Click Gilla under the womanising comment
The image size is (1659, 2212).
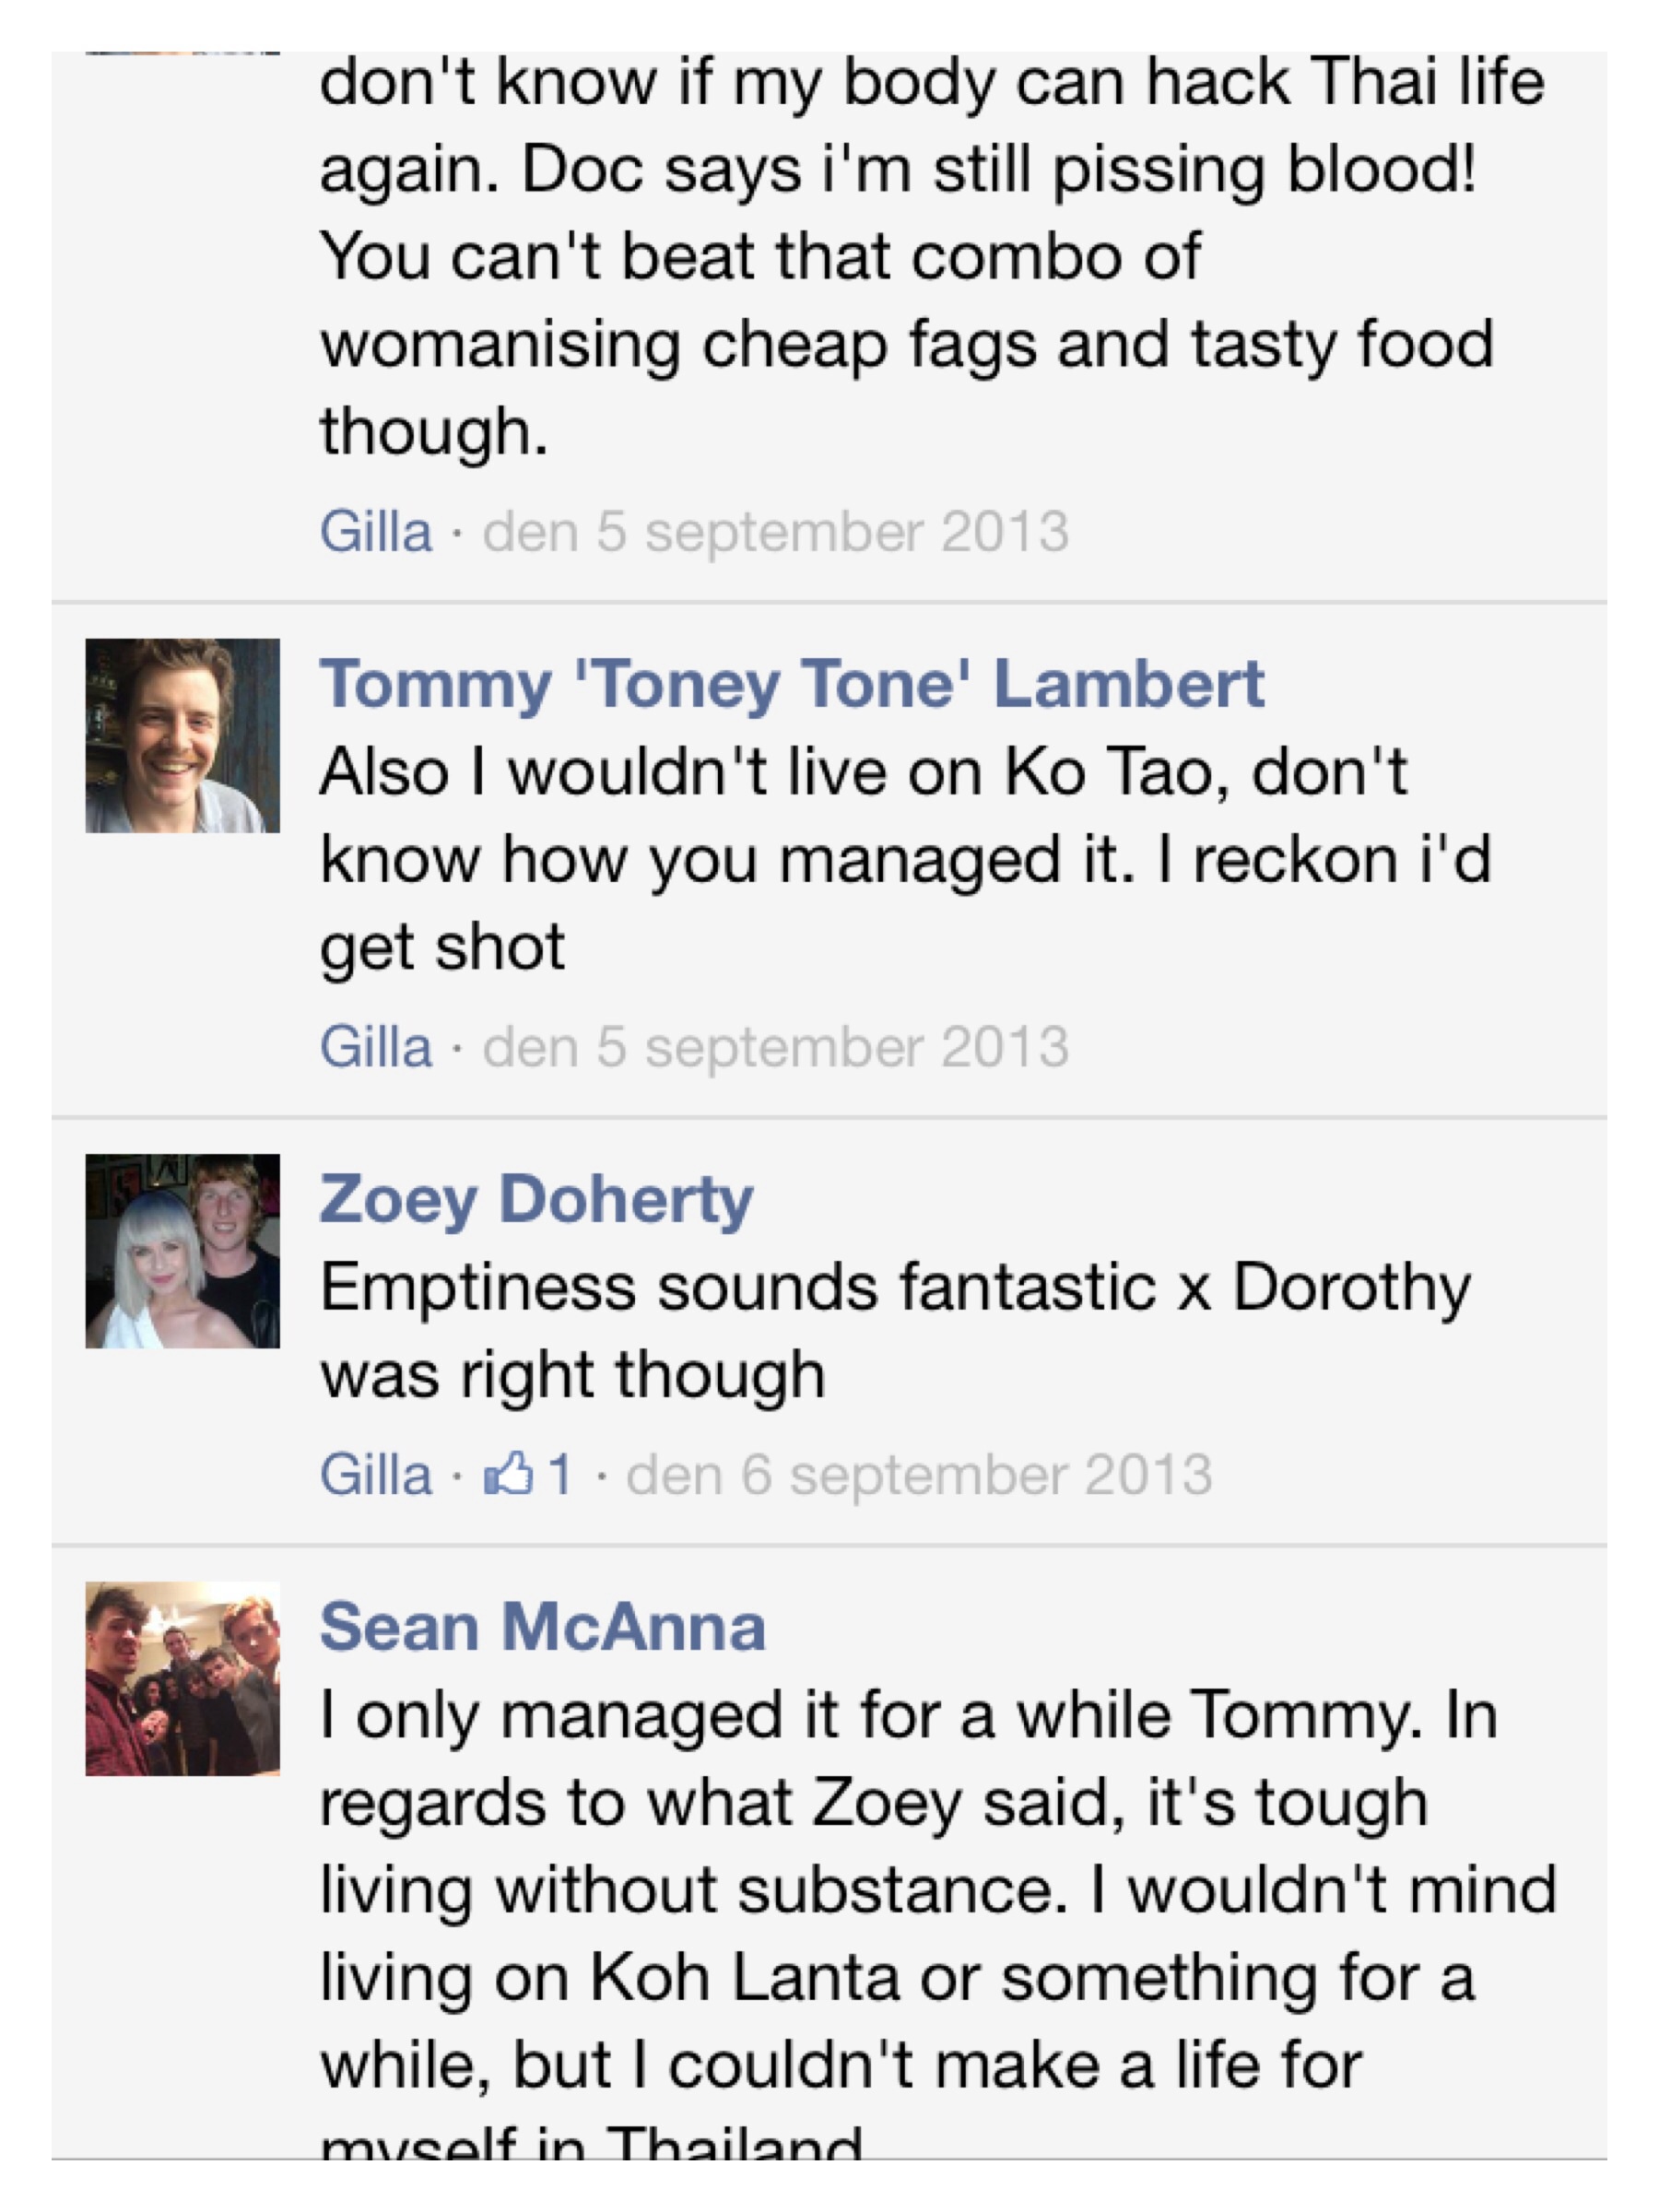click(x=376, y=531)
